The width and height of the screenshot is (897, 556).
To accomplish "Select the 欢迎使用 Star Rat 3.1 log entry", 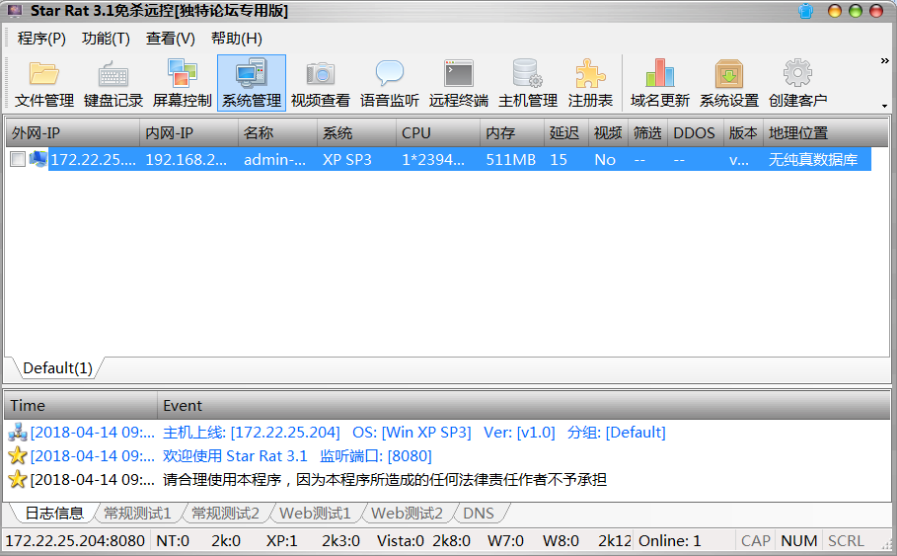I will 297,456.
